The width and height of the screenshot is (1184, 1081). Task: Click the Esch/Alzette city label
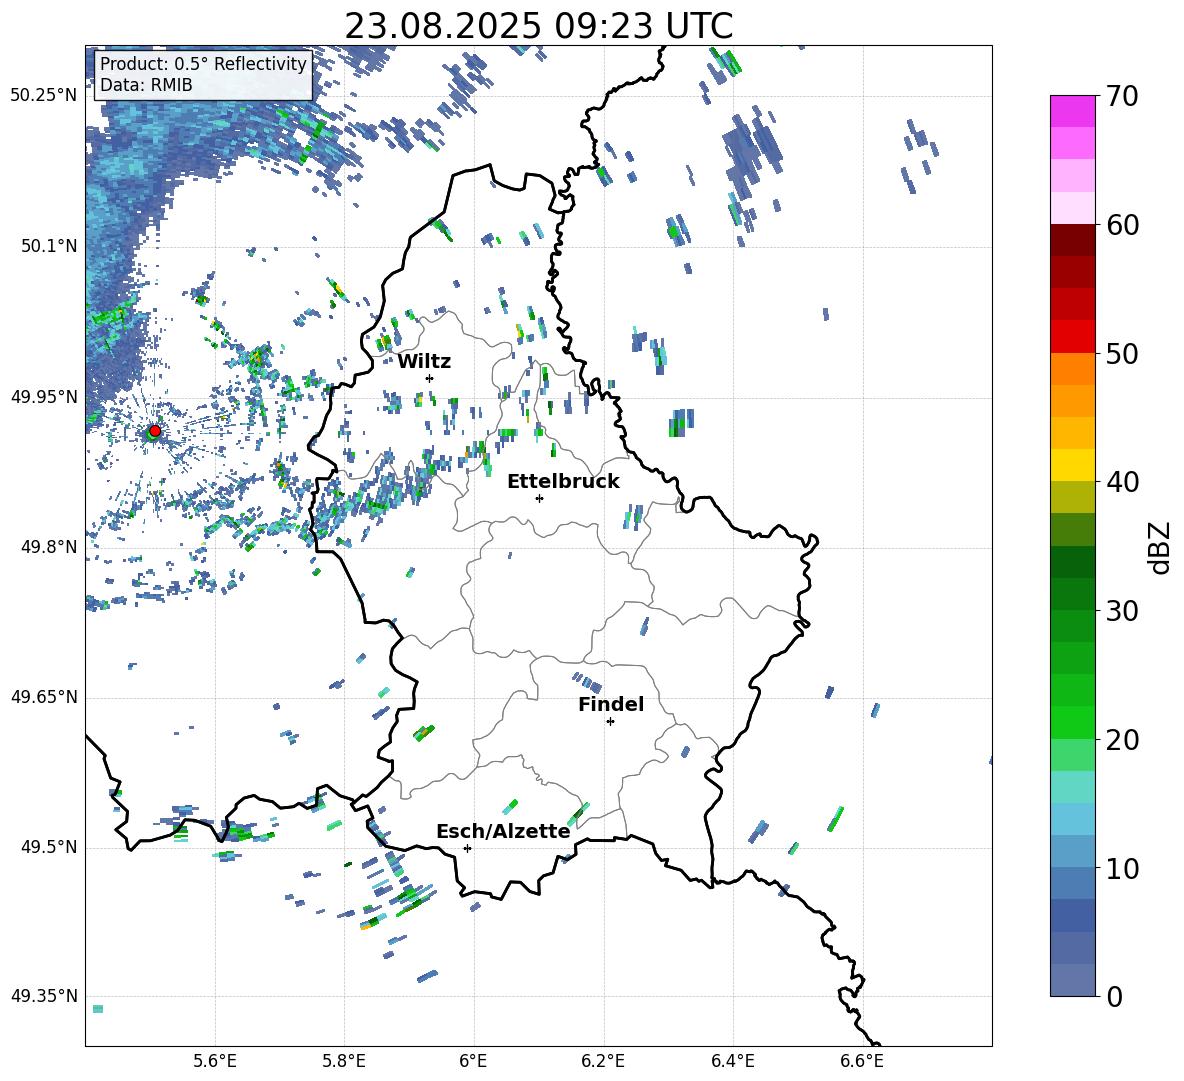(x=503, y=832)
